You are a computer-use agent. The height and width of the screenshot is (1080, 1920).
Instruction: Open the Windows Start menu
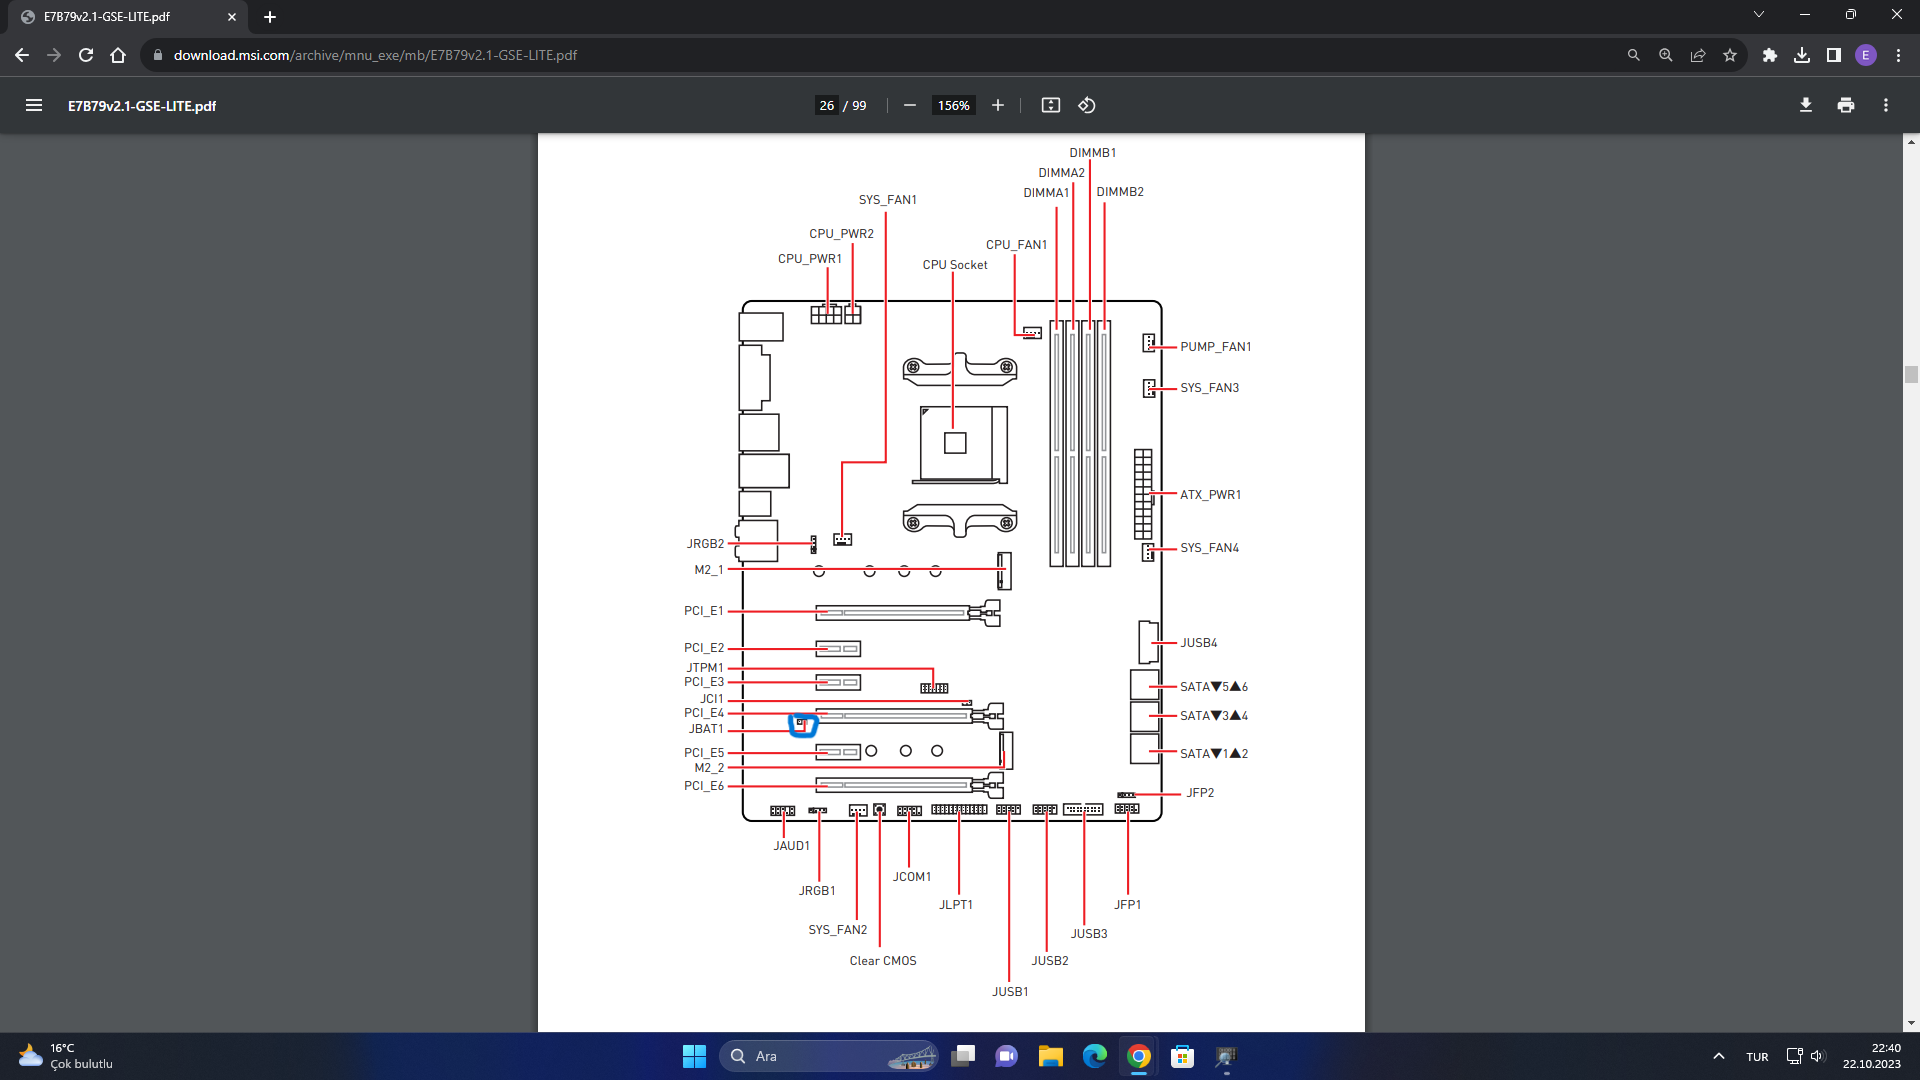pos(694,1056)
